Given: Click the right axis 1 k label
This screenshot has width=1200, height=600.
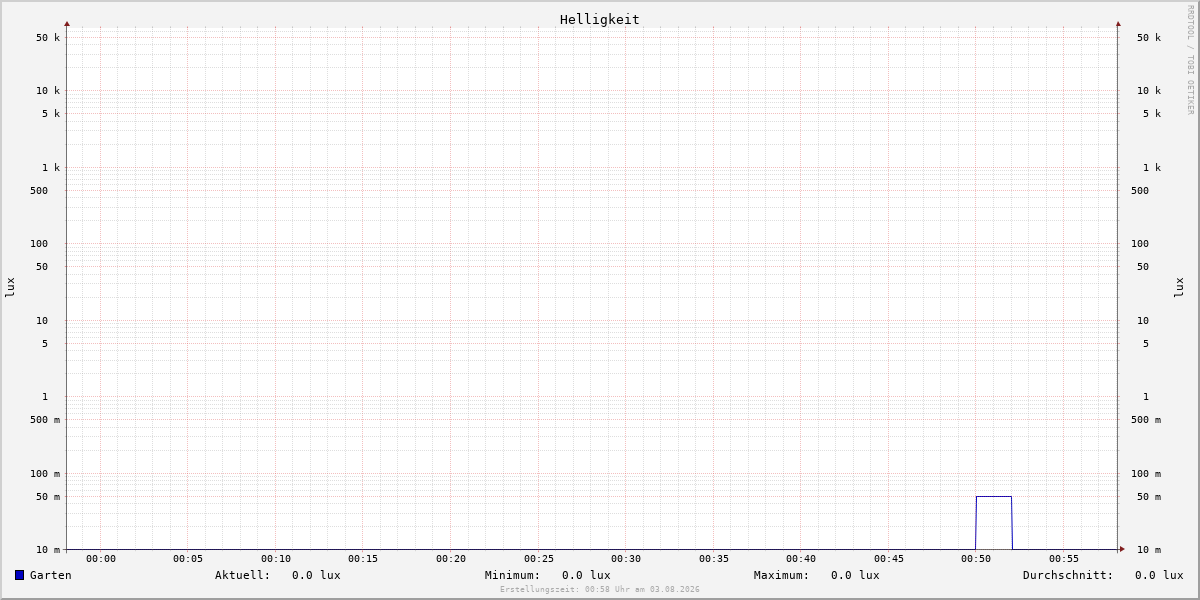Looking at the screenshot, I should 1152,168.
